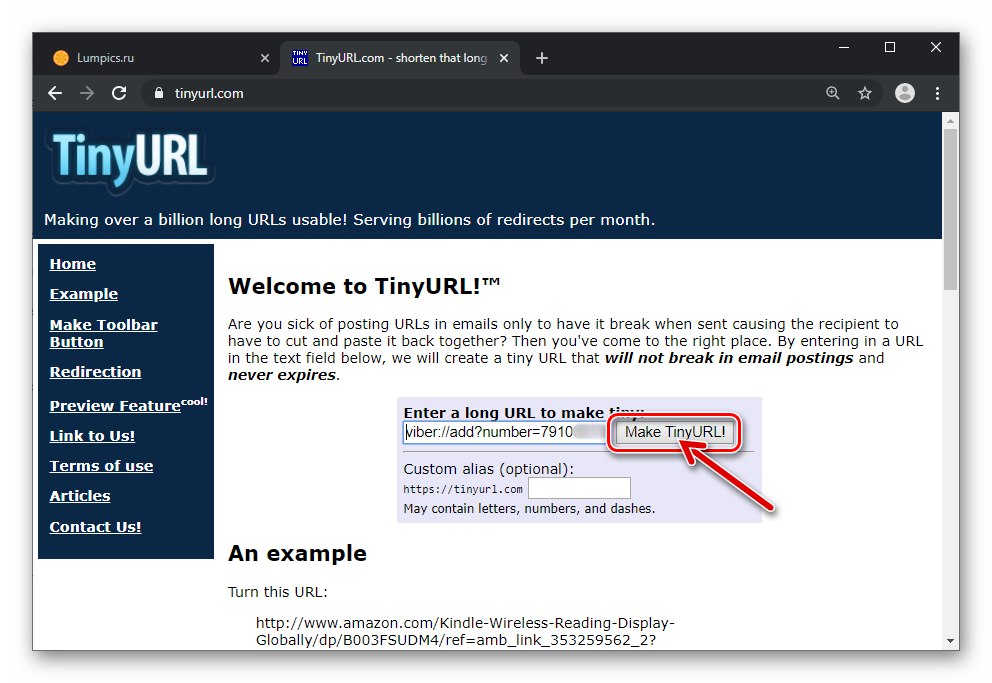Viewport: 992px width, 683px height.
Task: Open the zoom magnifier icon in address bar
Action: click(x=833, y=93)
